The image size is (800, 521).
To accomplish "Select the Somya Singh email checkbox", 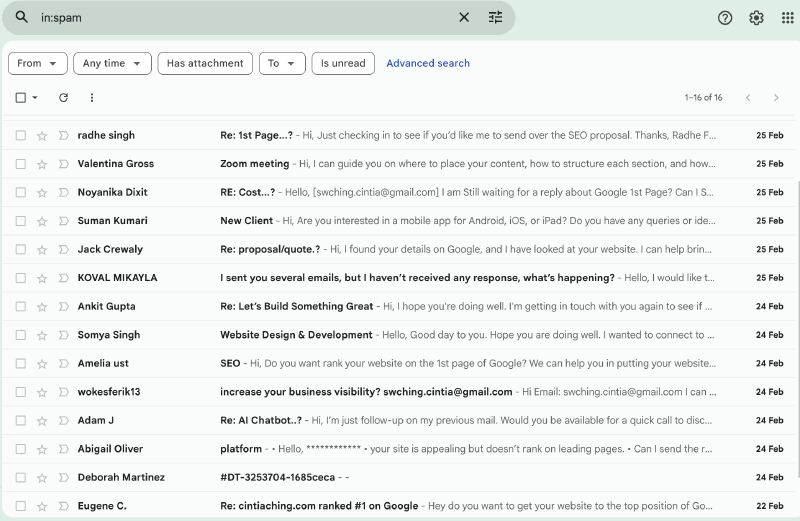I will 20,335.
